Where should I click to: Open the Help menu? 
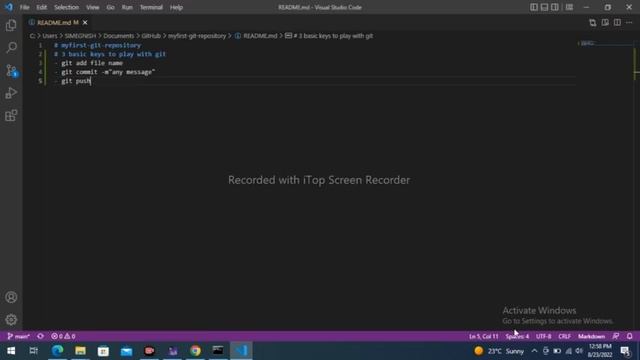click(x=176, y=7)
